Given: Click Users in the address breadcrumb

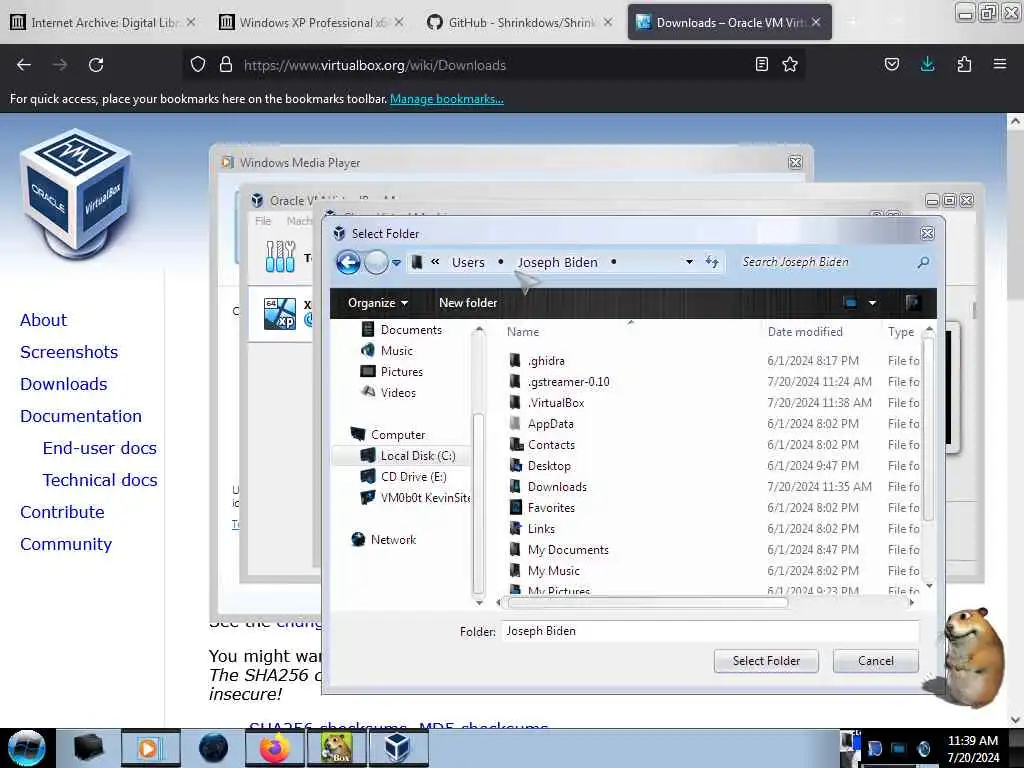Looking at the screenshot, I should pos(468,263).
